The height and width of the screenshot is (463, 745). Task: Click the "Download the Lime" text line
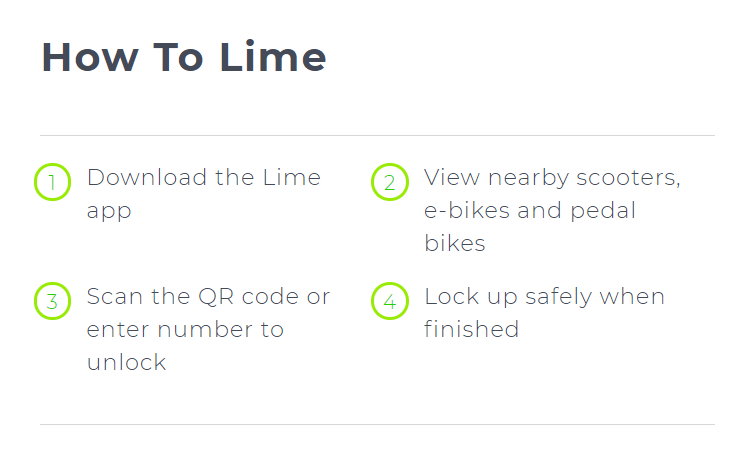coord(204,178)
